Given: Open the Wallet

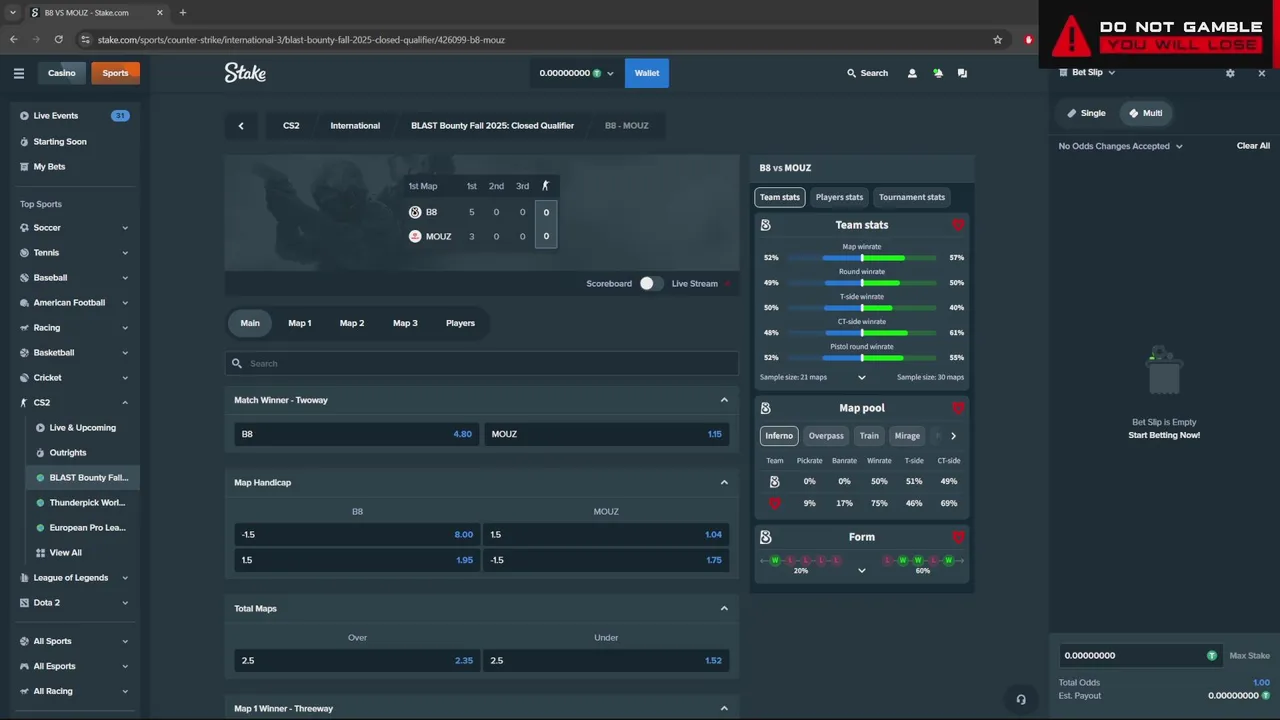Looking at the screenshot, I should coord(647,73).
